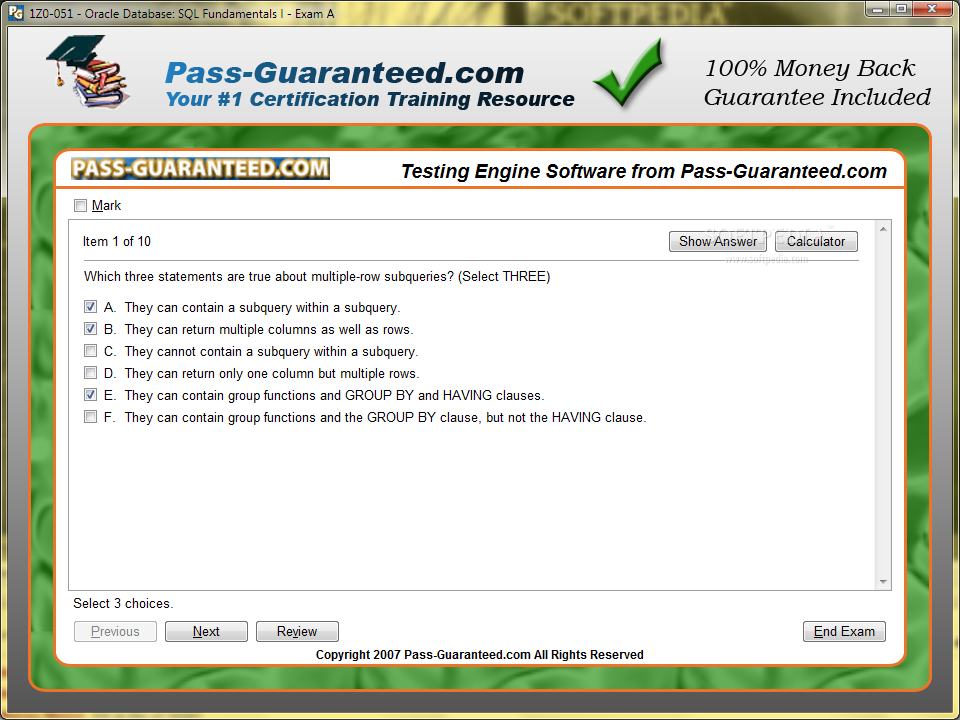Click answer text 'They cannot contain a subquery'
Viewport: 960px width, 720px height.
point(271,351)
